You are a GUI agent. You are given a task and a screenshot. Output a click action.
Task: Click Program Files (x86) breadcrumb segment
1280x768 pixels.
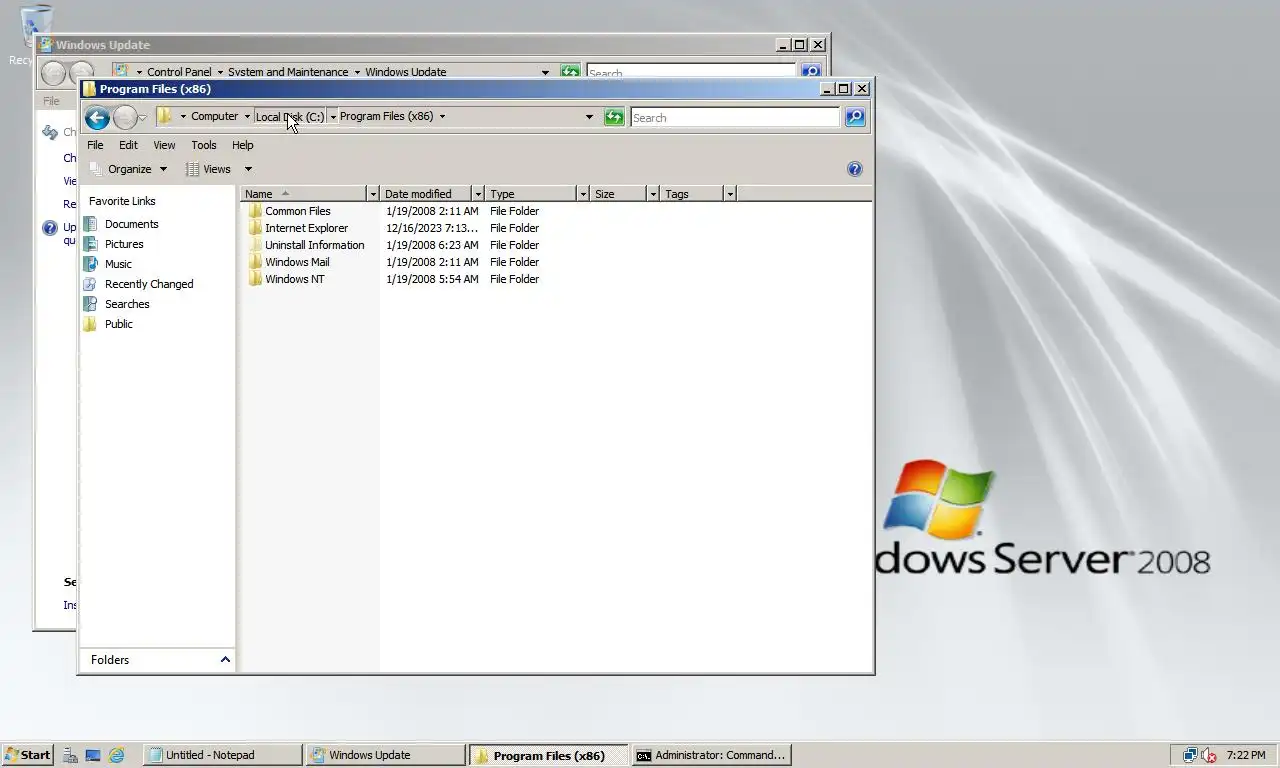(x=387, y=116)
